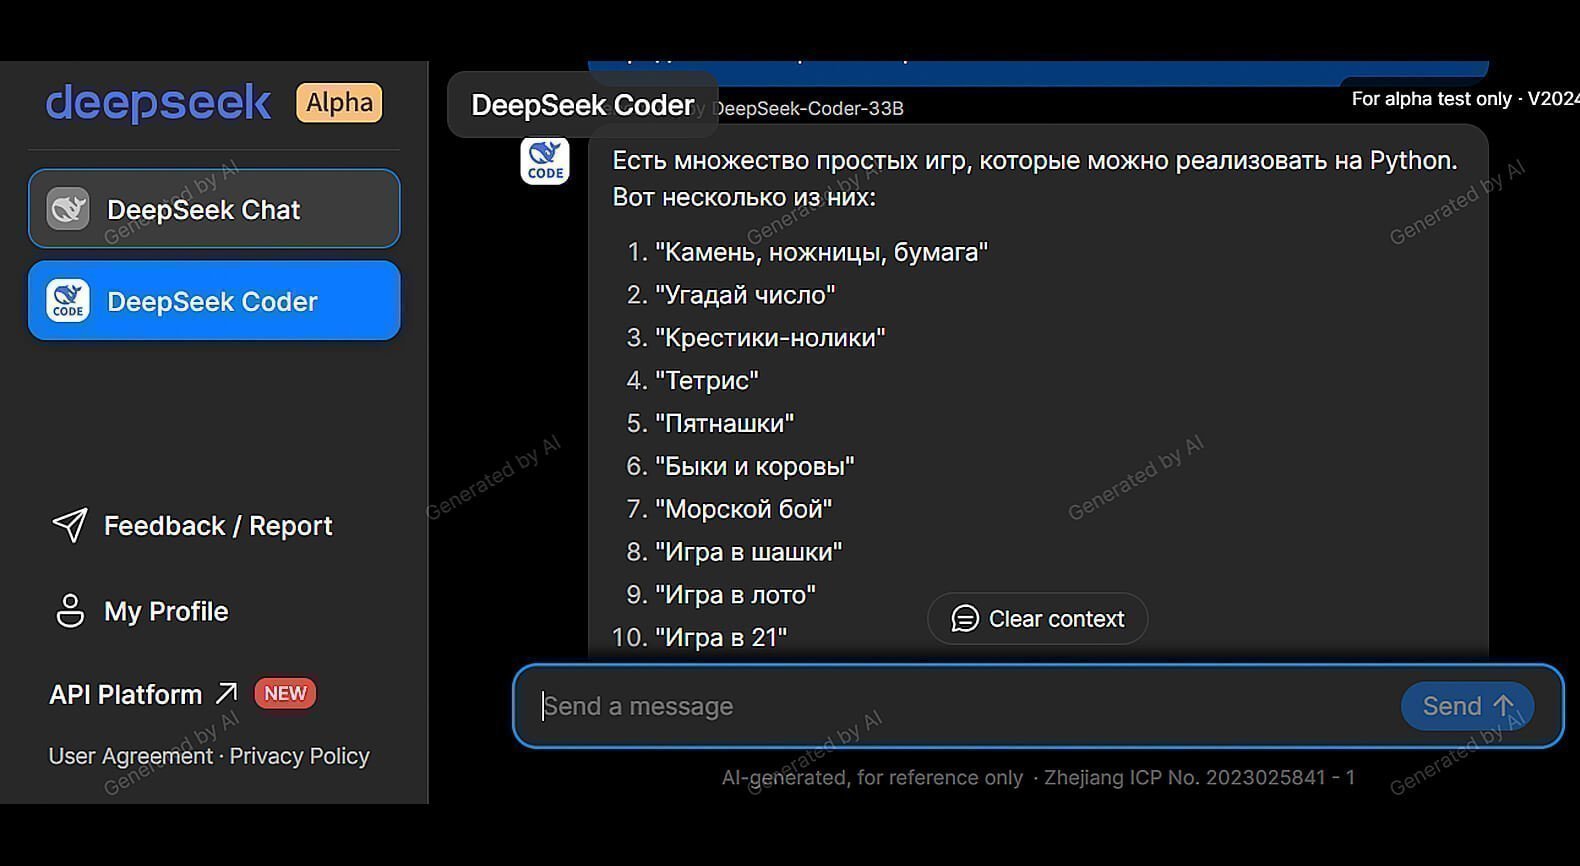1580x866 pixels.
Task: Click the NEW badge next to API Platform
Action: 285,693
